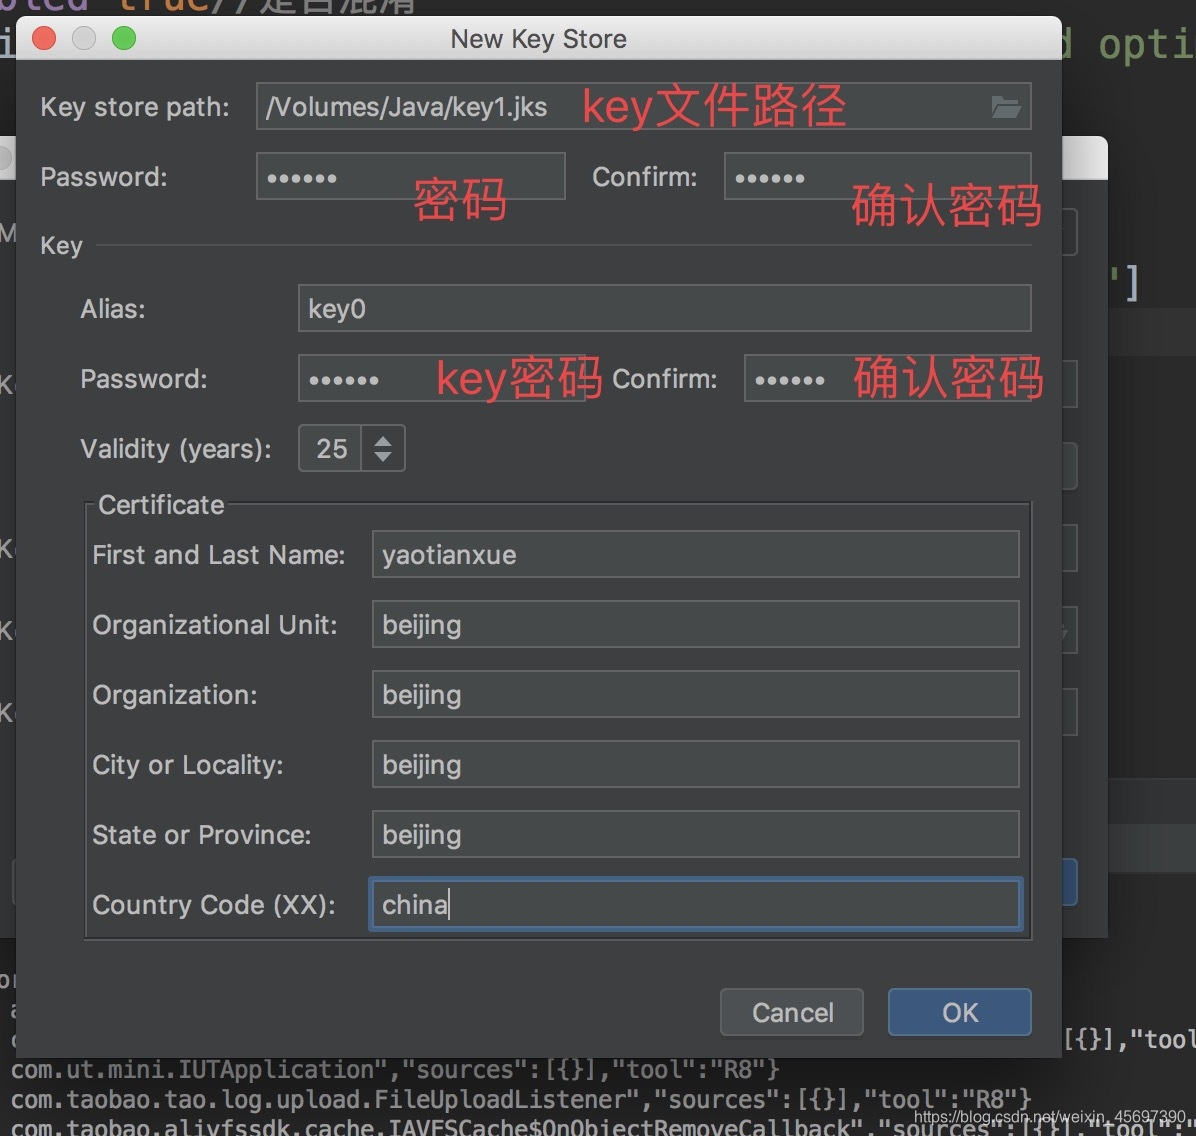Image resolution: width=1196 pixels, height=1136 pixels.
Task: Click the 'Country Code (XX):' label
Action: click(x=214, y=905)
